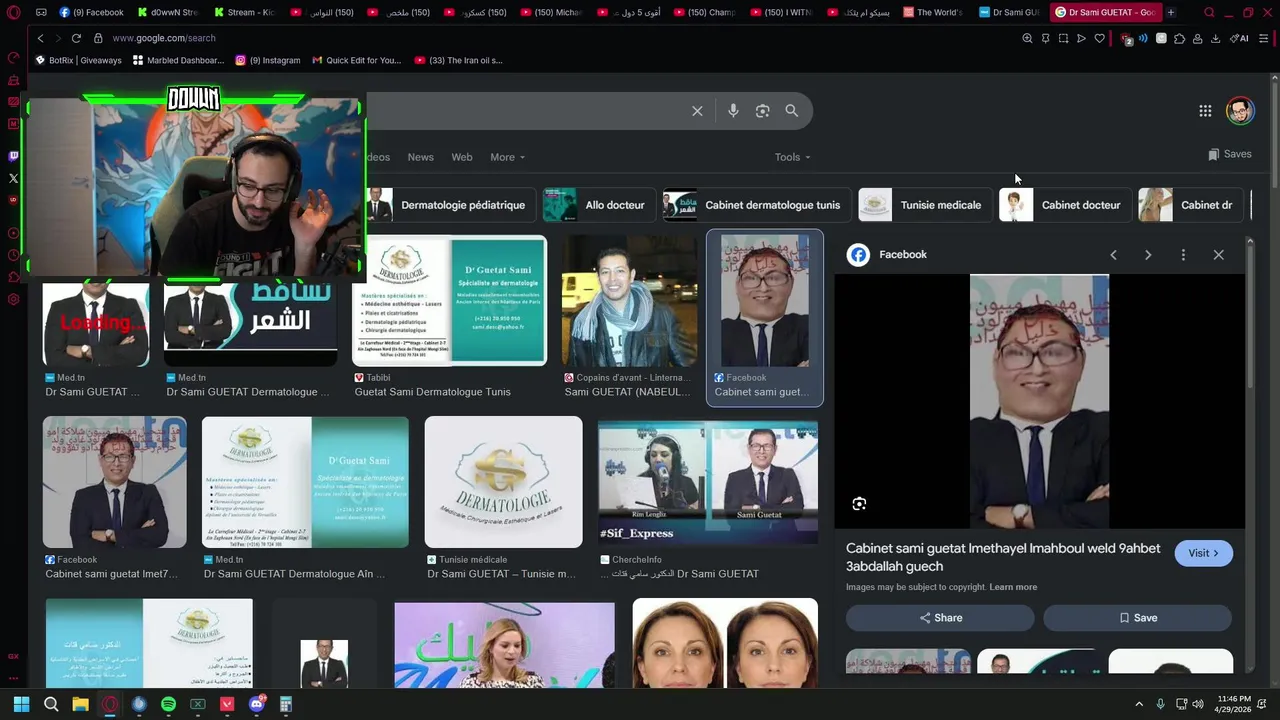Show previous image in preview panel

1113,255
